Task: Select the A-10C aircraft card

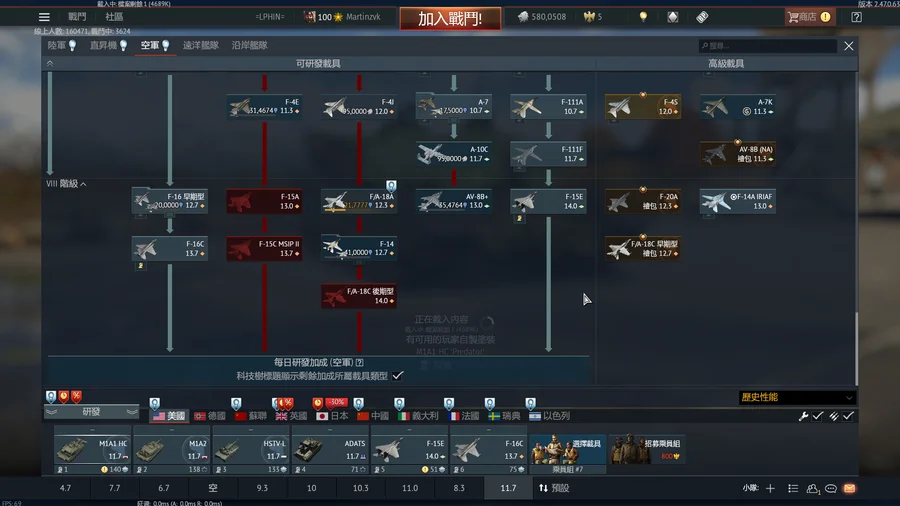Action: click(453, 154)
